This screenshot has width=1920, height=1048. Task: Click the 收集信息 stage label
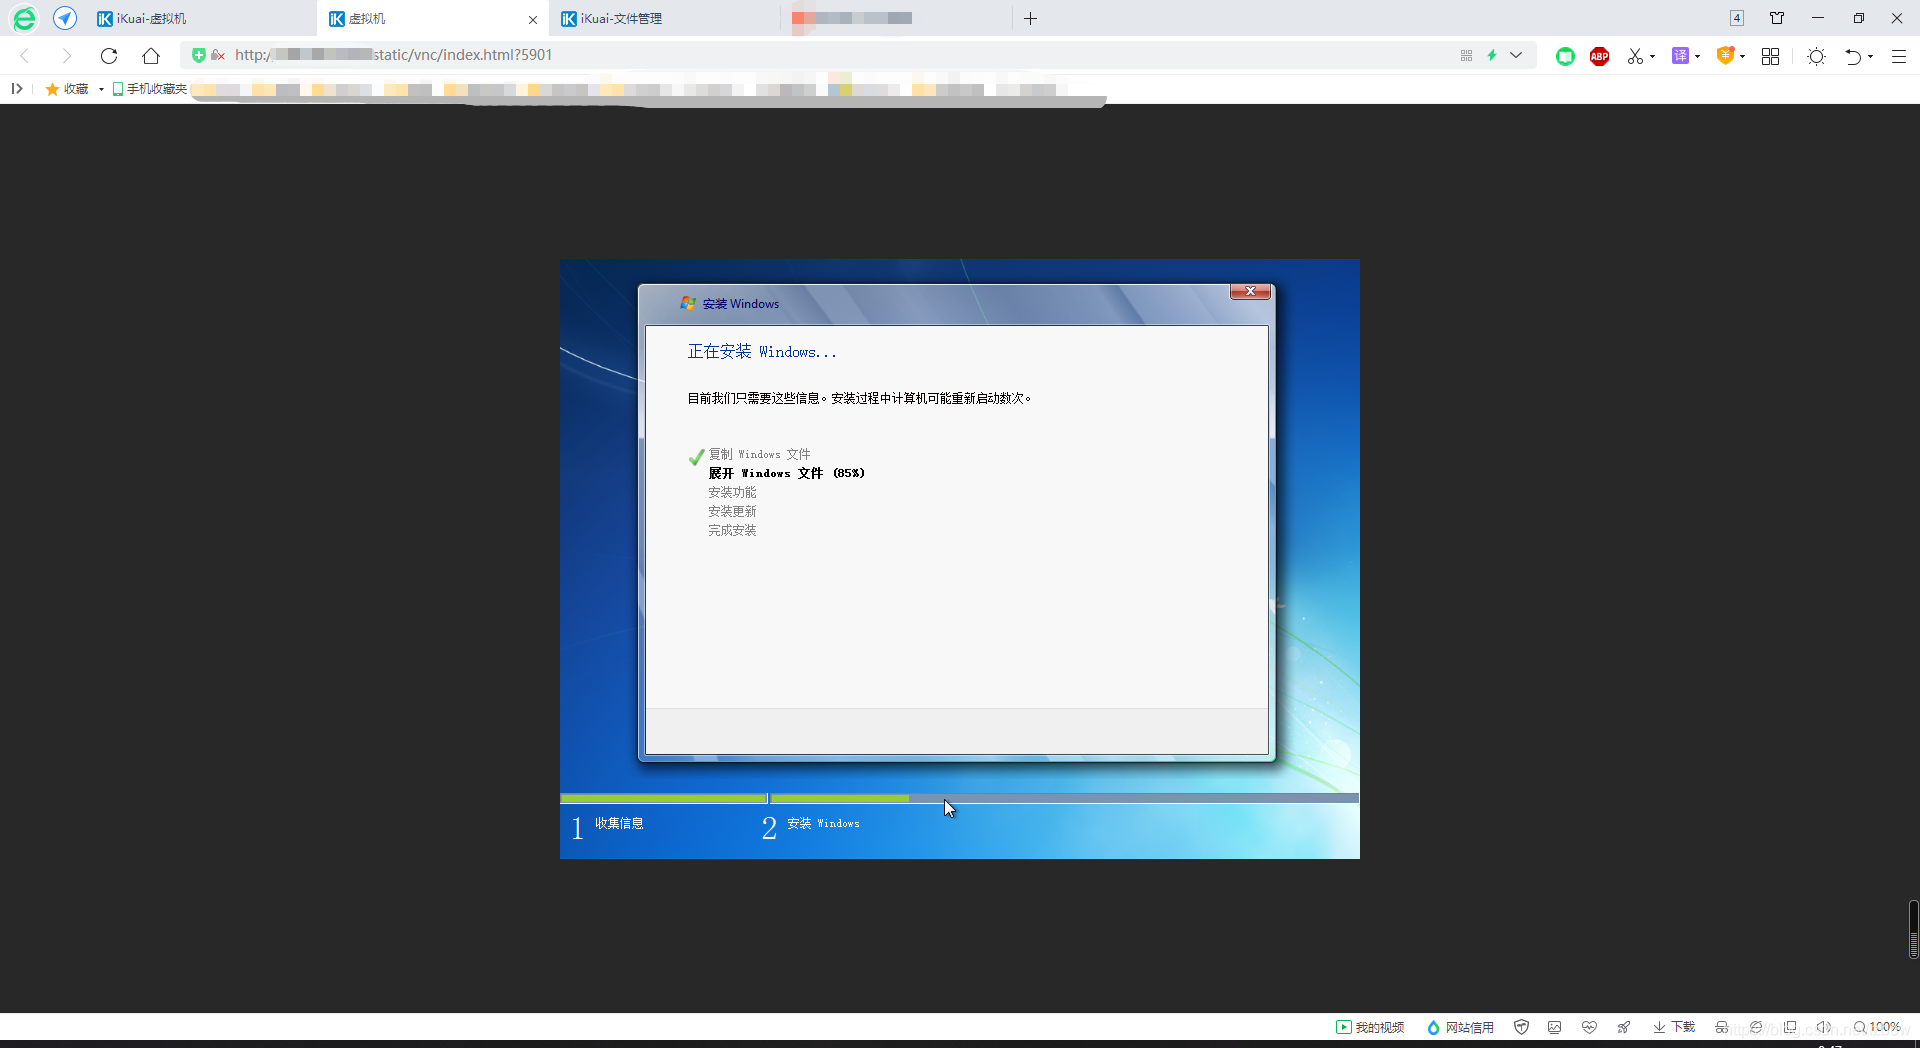pos(619,824)
